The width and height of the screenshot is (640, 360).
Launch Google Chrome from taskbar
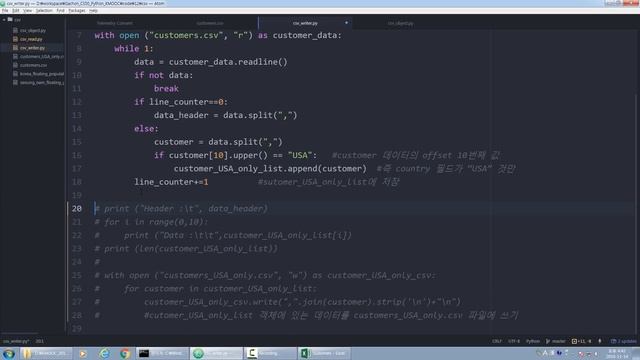pos(125,353)
